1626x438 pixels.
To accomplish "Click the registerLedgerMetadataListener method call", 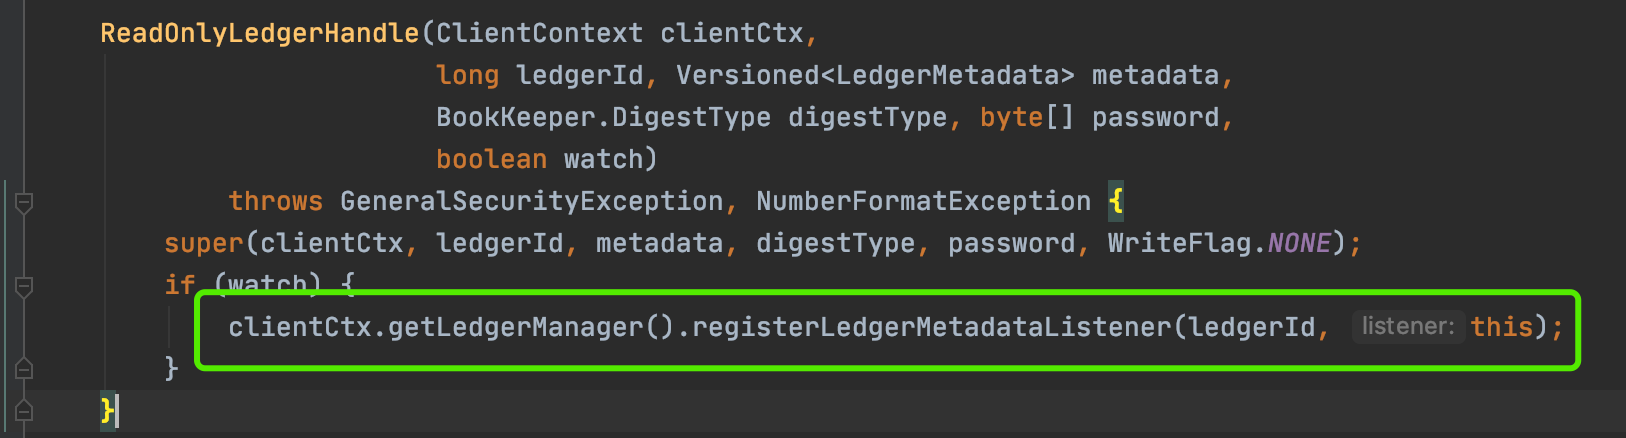I will pyautogui.click(x=932, y=327).
